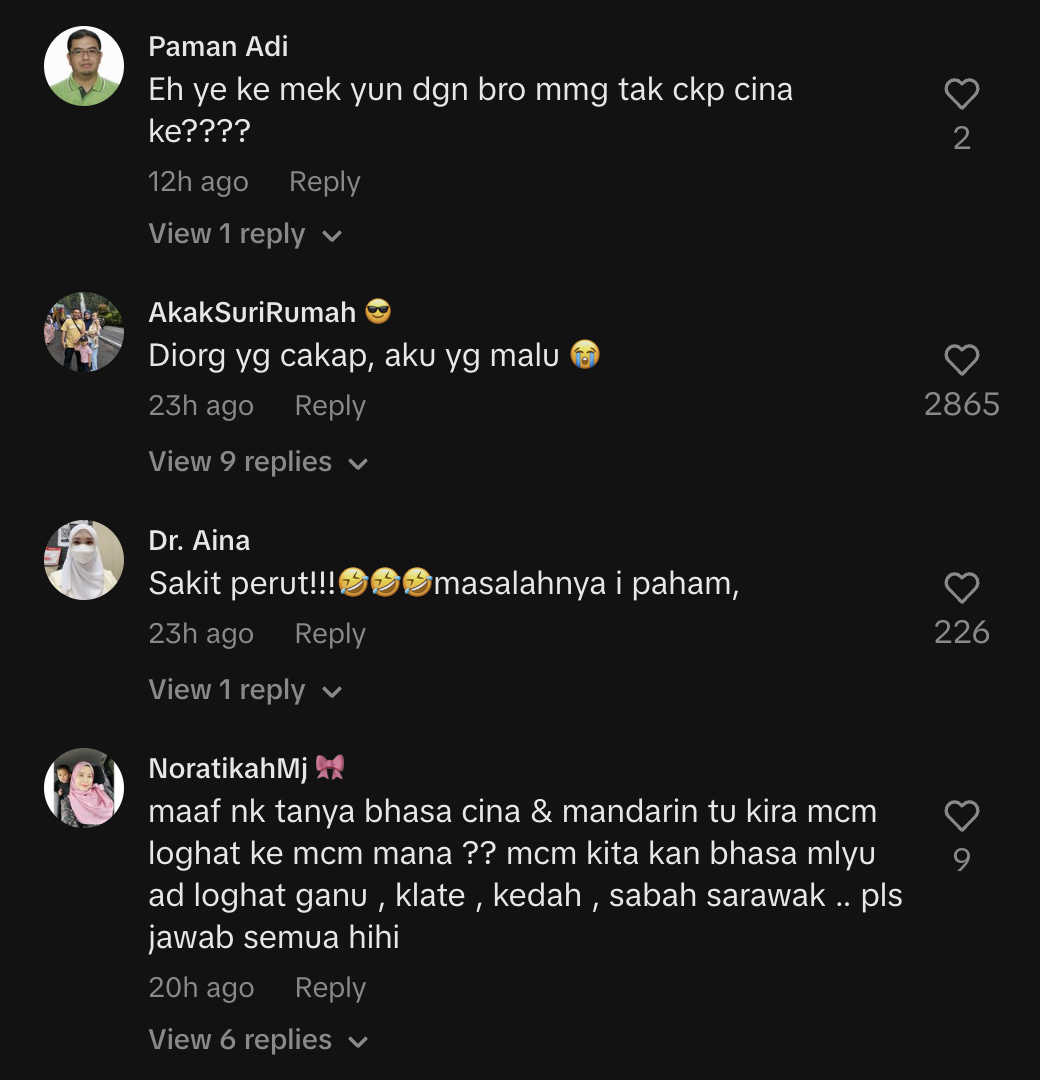Heart NoratikahMj's comment about loghat
Image resolution: width=1040 pixels, height=1080 pixels.
961,816
